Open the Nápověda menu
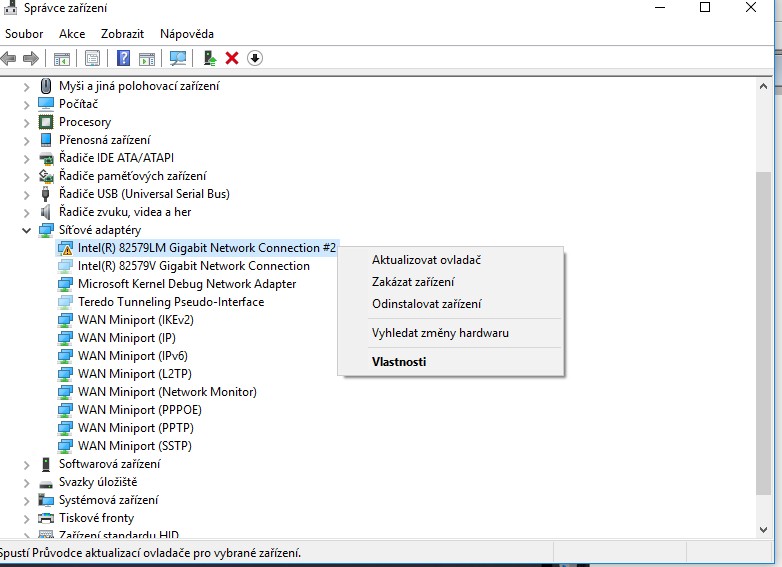This screenshot has height=567, width=782. [x=187, y=34]
